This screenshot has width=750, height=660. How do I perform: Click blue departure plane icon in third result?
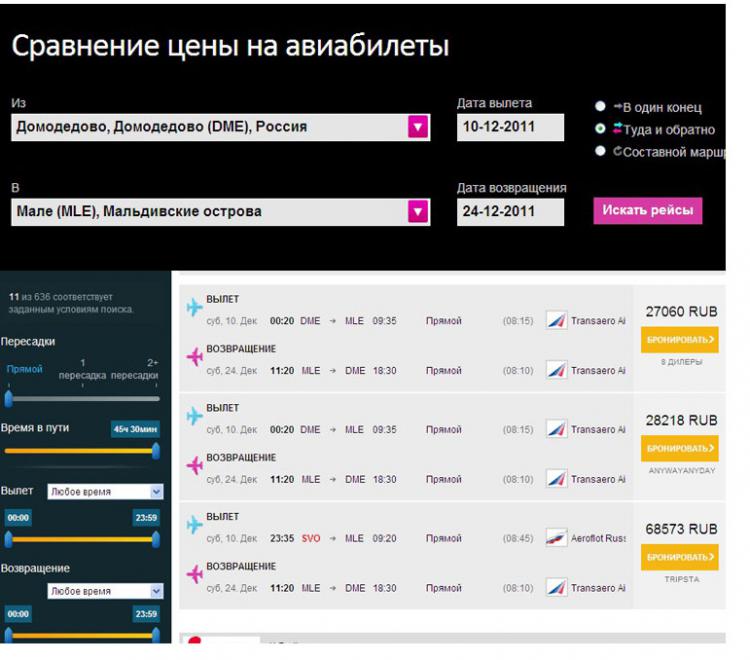click(194, 525)
